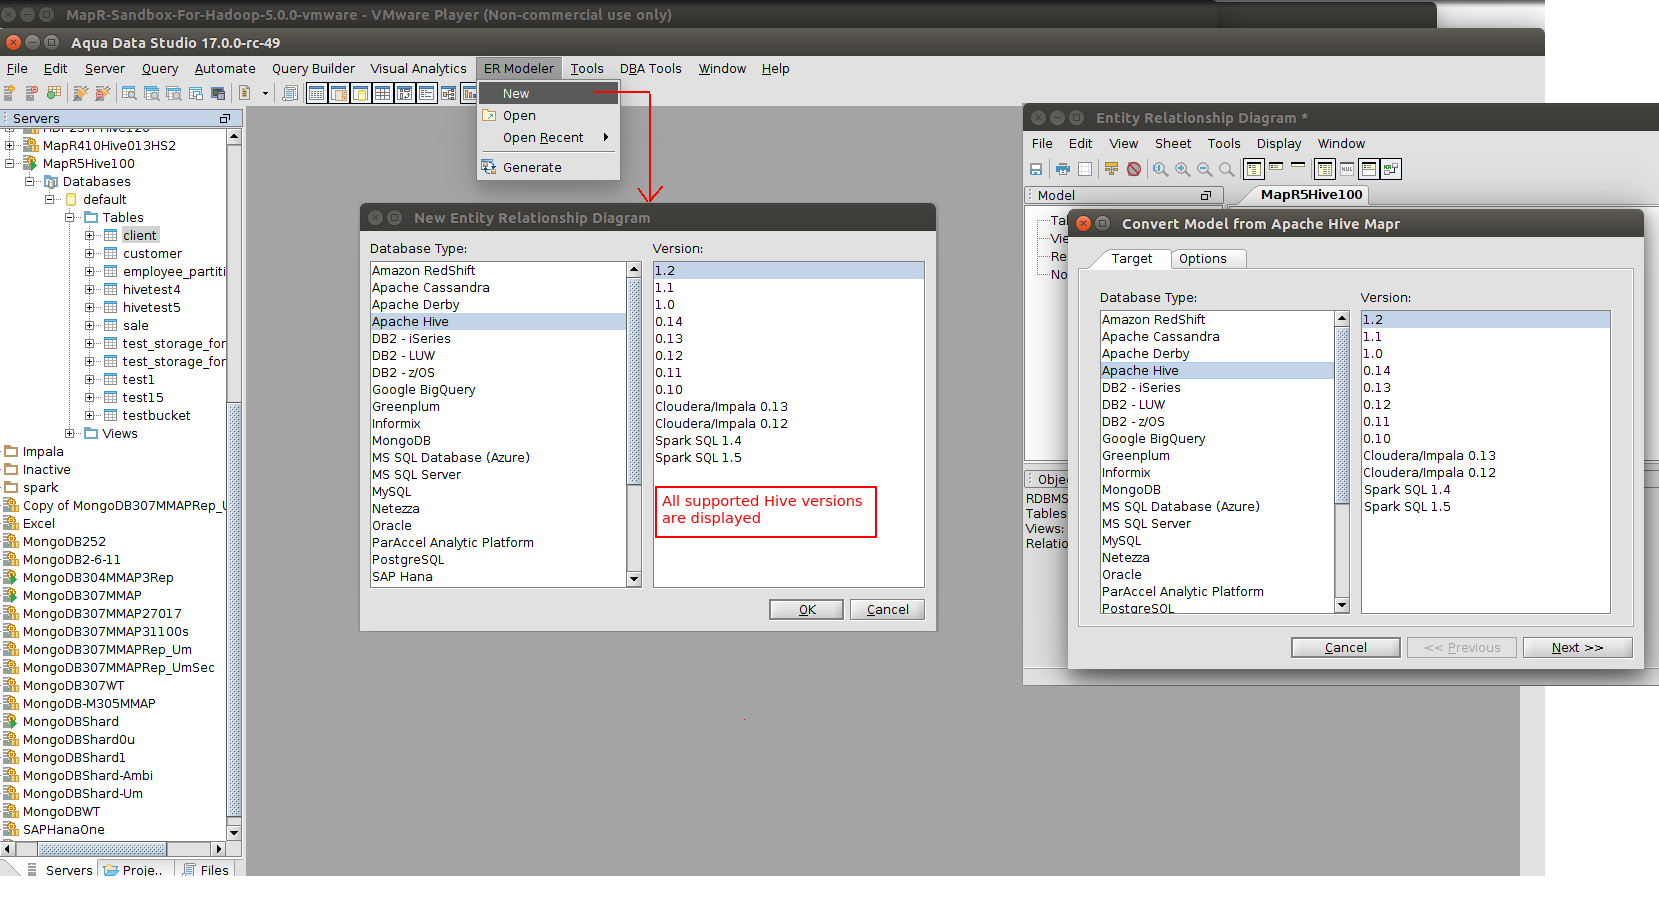Click the zoom out icon in ER Diagram toolbar
1659x900 pixels.
click(1204, 169)
